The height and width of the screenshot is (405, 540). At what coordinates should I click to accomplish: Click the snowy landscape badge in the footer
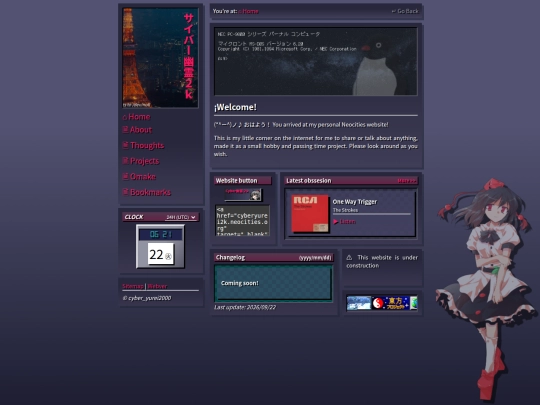(x=359, y=303)
